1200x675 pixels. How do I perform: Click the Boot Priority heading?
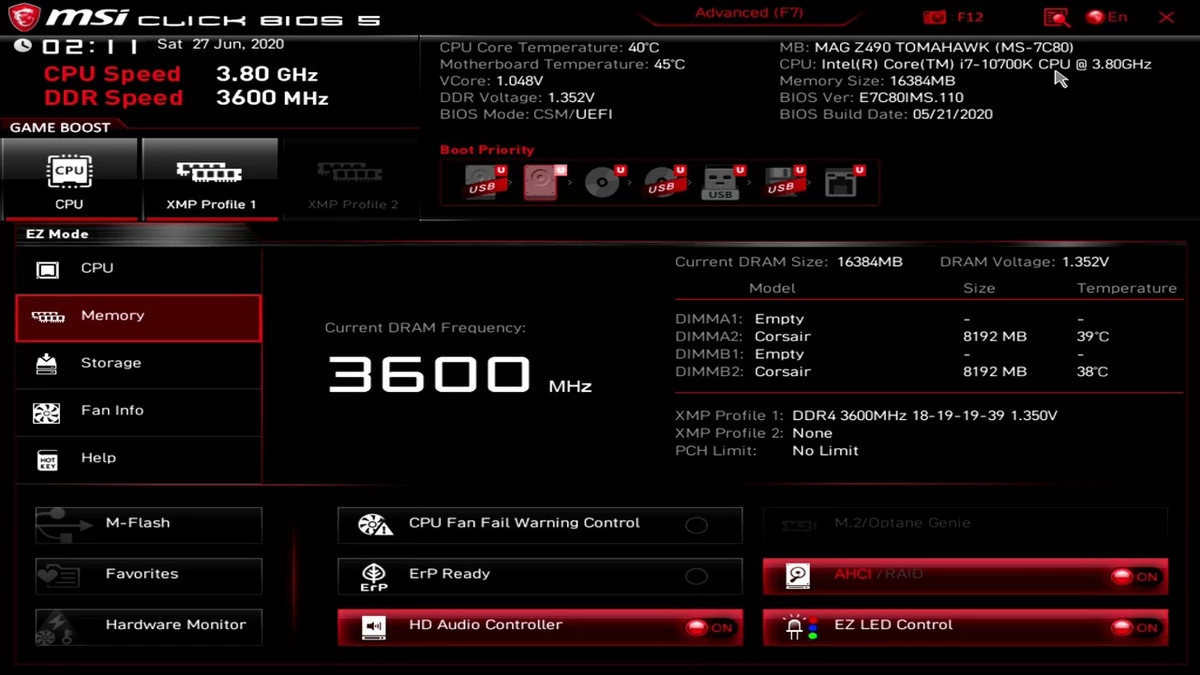(x=487, y=150)
